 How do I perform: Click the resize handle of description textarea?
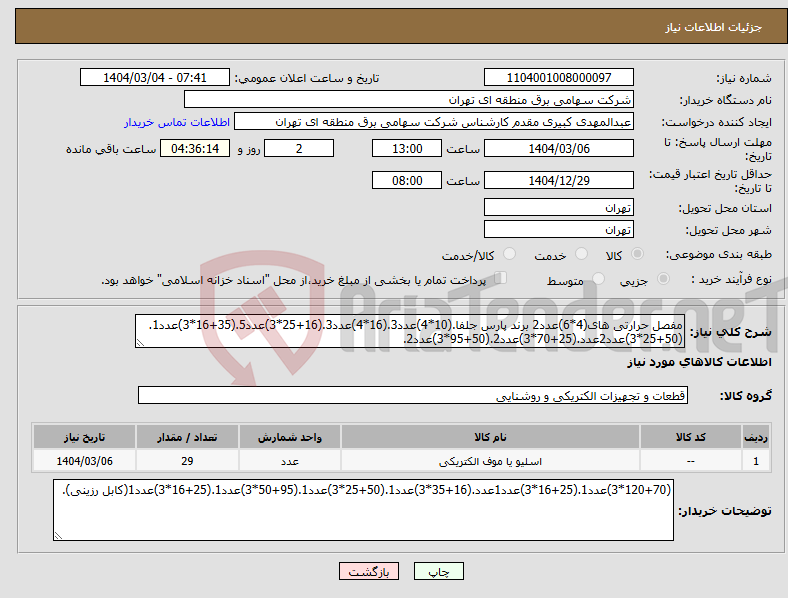tap(140, 343)
